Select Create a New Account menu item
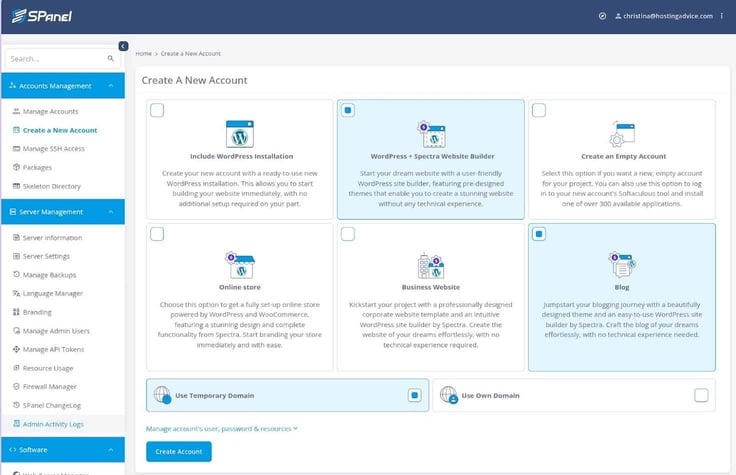The height and width of the screenshot is (475, 736). click(60, 130)
